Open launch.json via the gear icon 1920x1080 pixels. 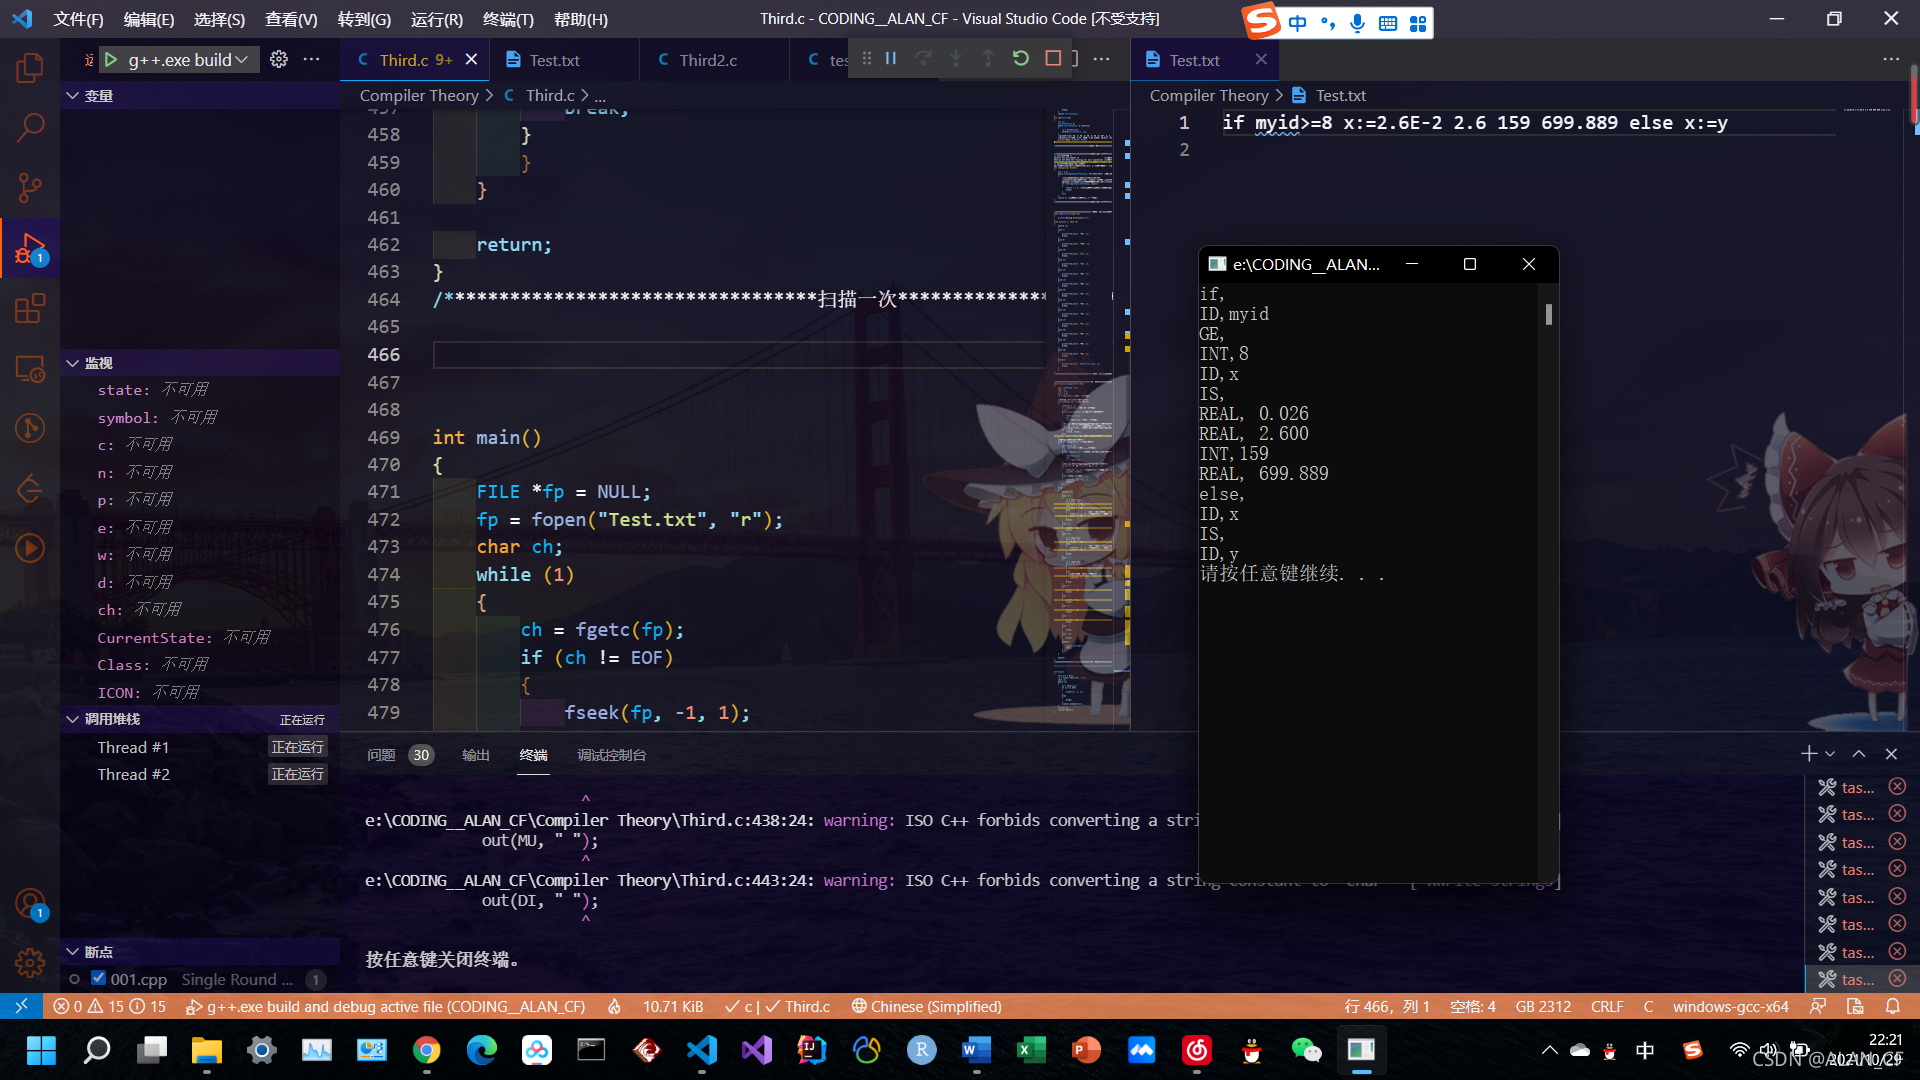point(279,60)
